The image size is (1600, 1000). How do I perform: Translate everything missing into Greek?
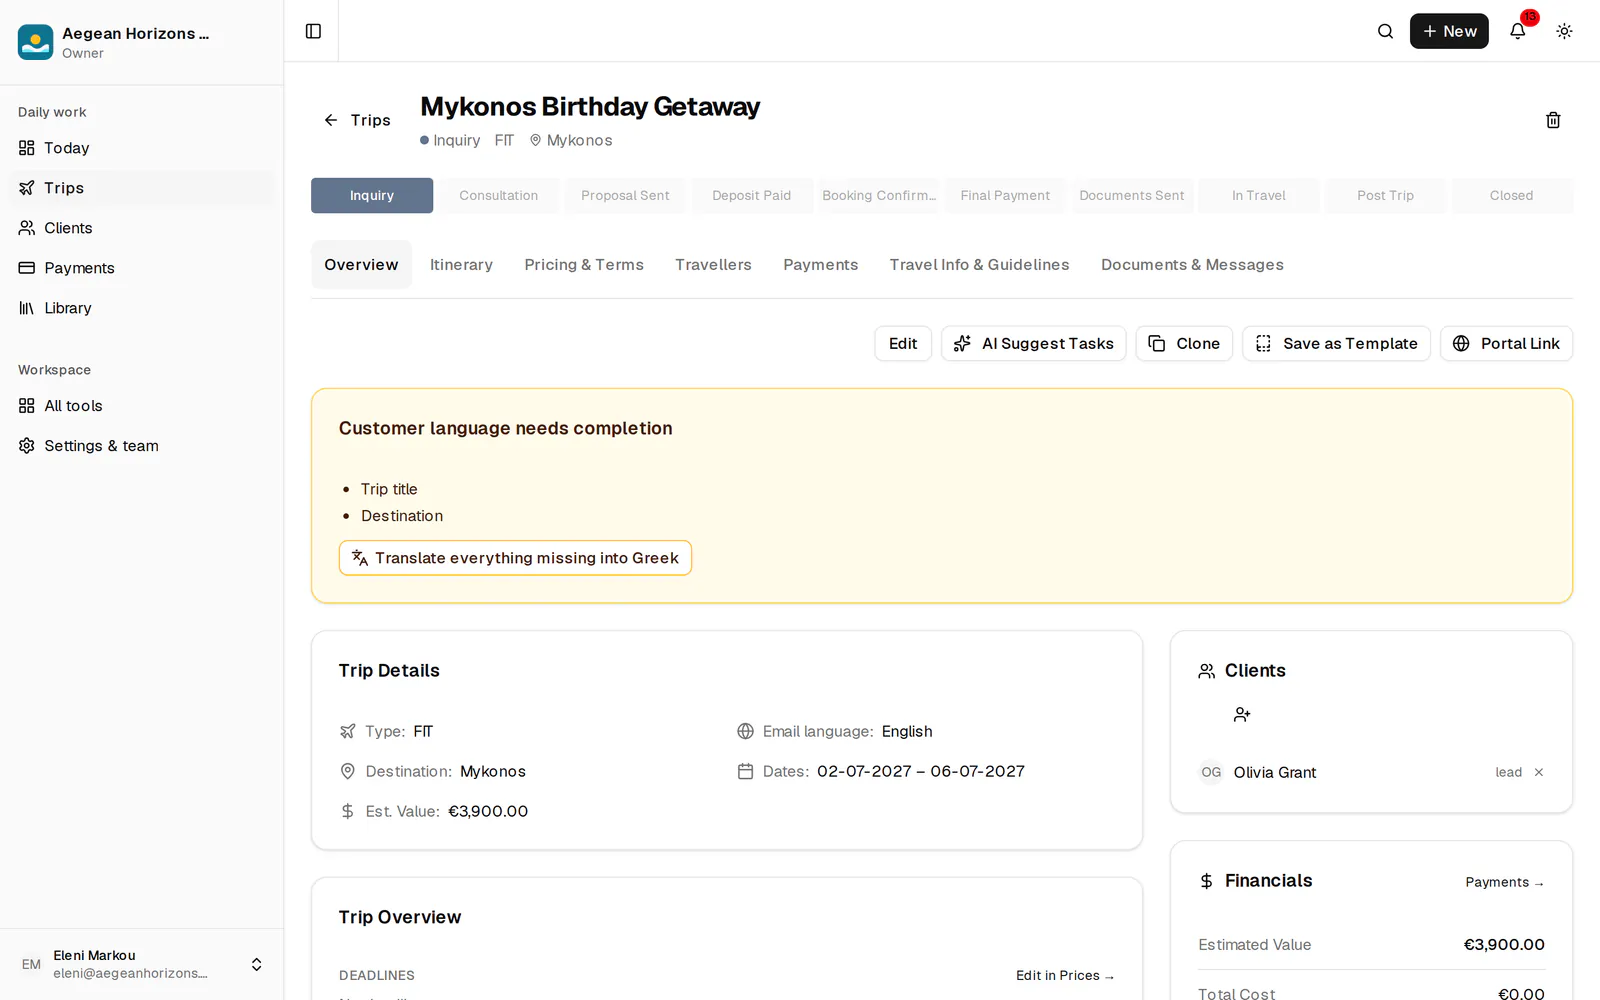(x=515, y=558)
